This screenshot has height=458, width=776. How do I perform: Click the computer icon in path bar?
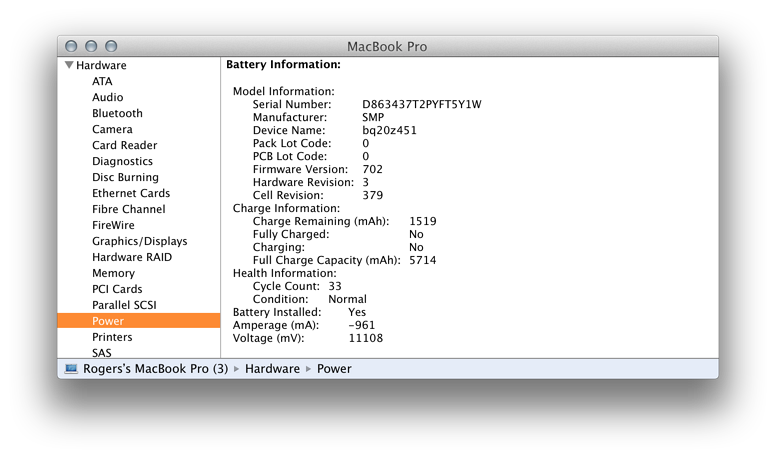(x=71, y=368)
